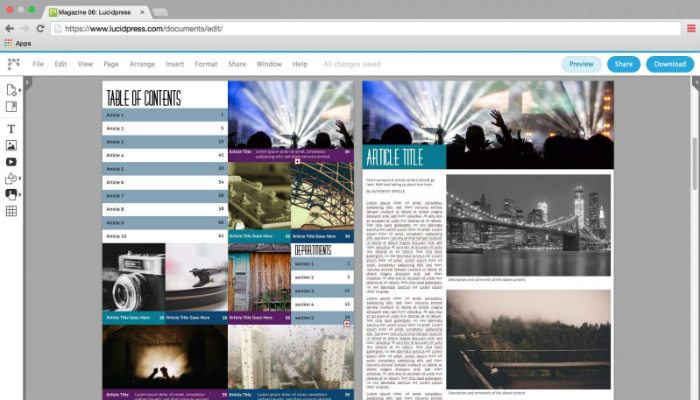The image size is (700, 400).
Task: Open the Arrange menu
Action: [x=142, y=64]
